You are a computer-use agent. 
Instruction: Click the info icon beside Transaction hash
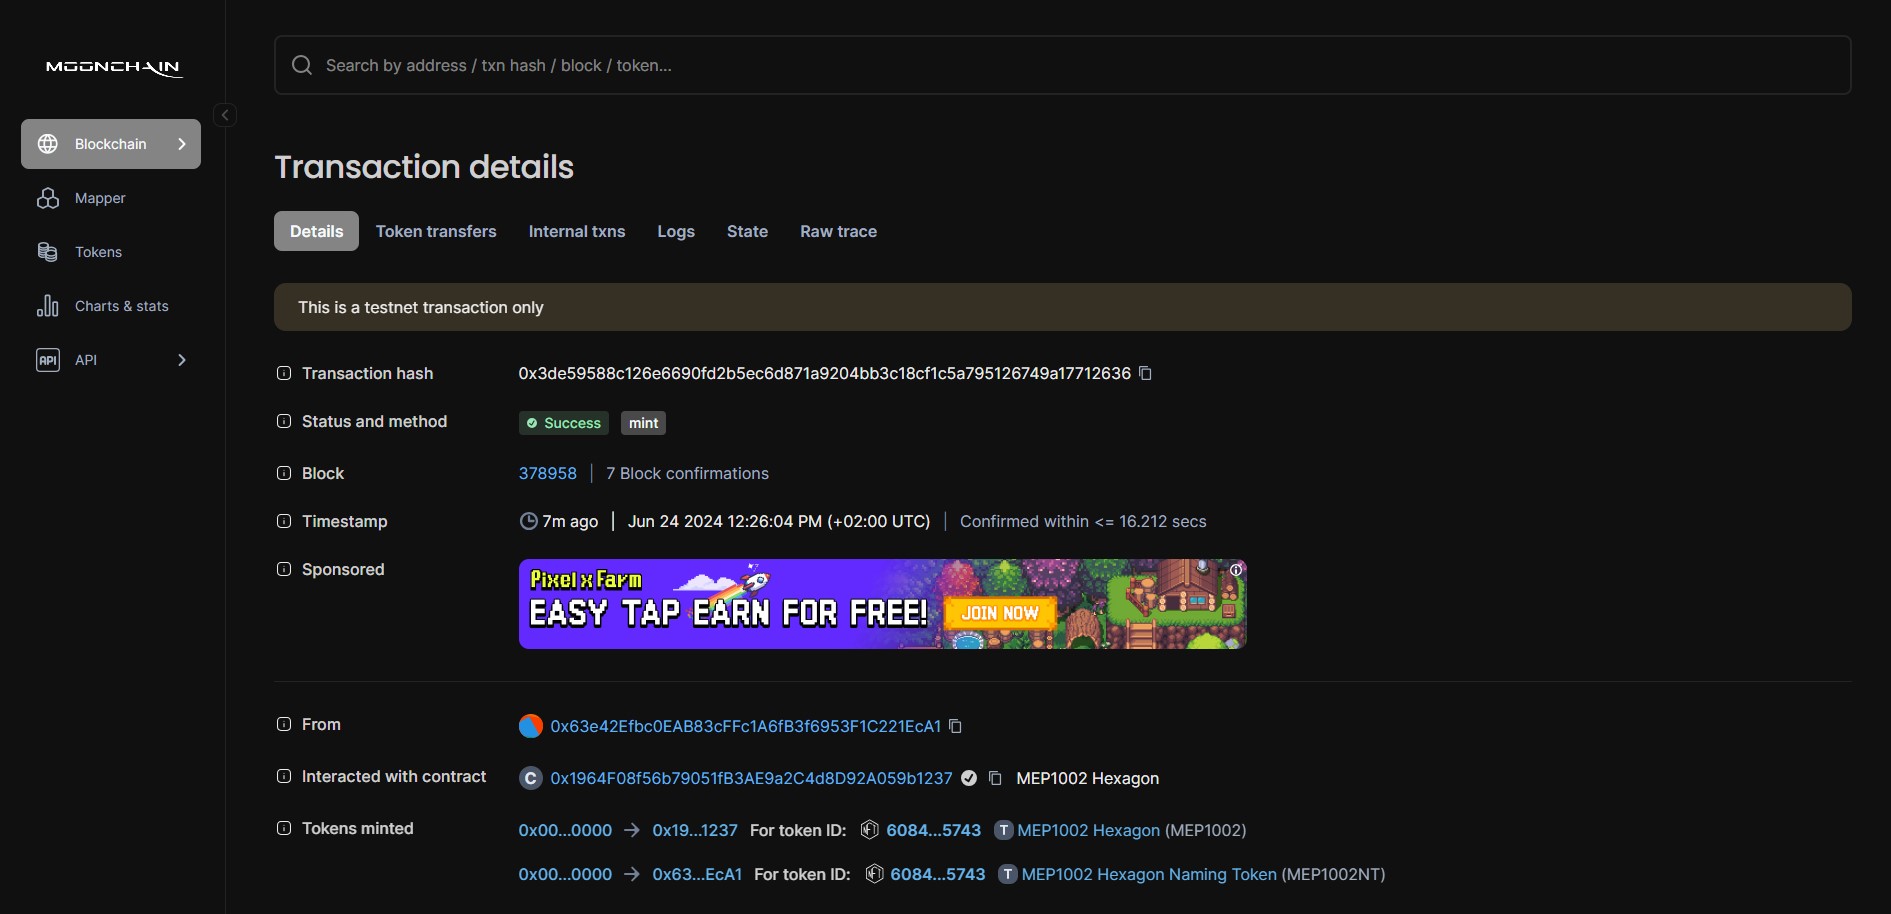tap(284, 373)
